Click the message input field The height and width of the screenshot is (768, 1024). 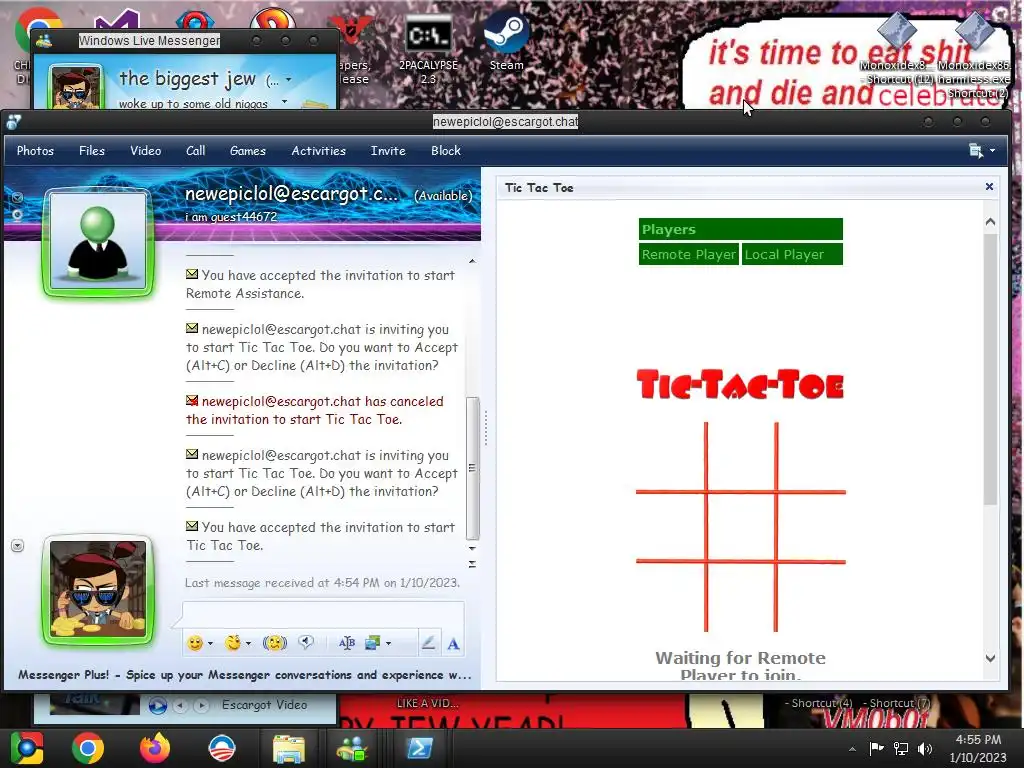click(x=323, y=615)
